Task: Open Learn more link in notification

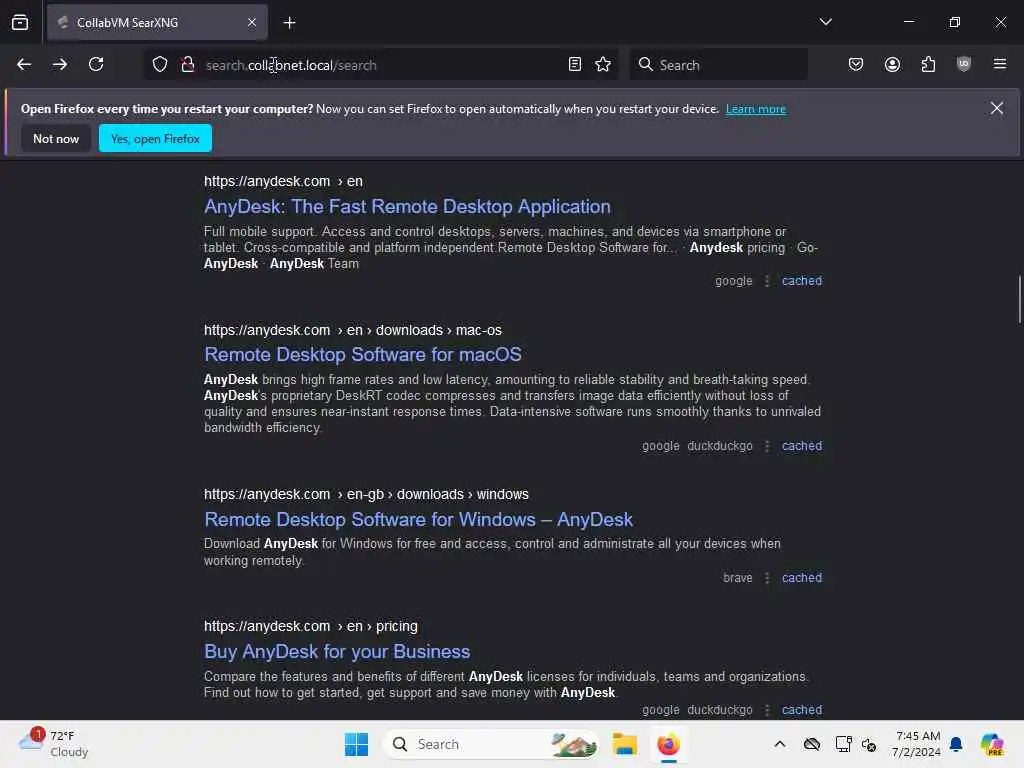Action: pos(756,109)
